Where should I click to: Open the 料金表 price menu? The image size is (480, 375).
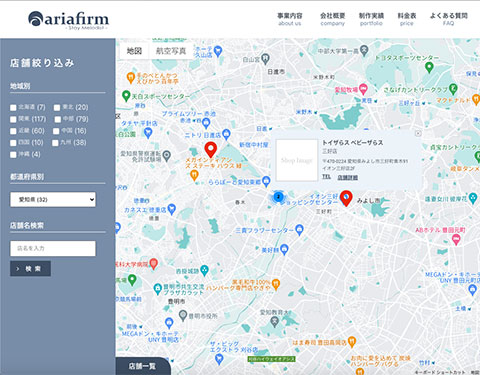click(407, 19)
